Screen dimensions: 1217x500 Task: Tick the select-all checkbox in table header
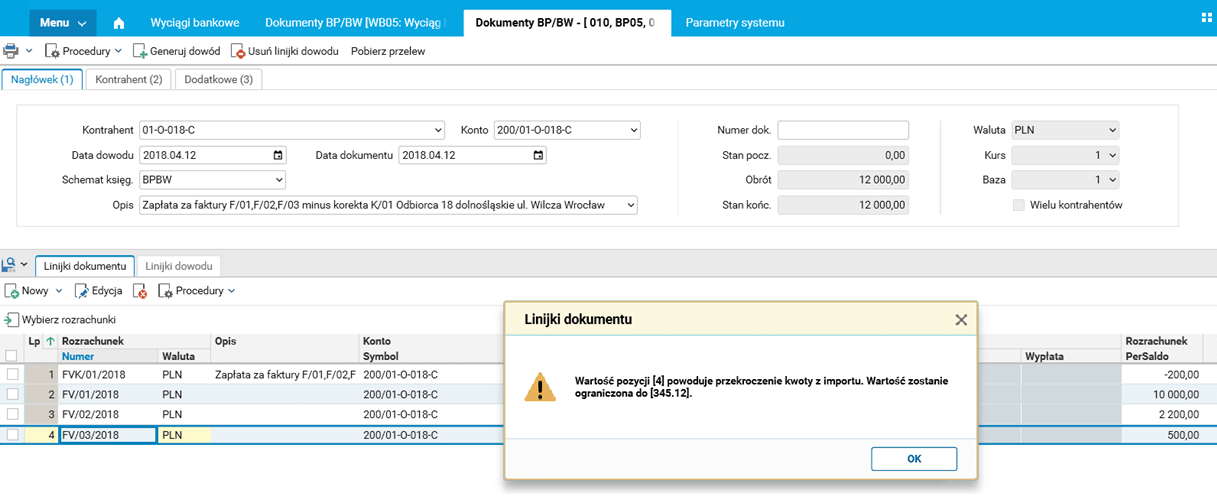[x=12, y=356]
